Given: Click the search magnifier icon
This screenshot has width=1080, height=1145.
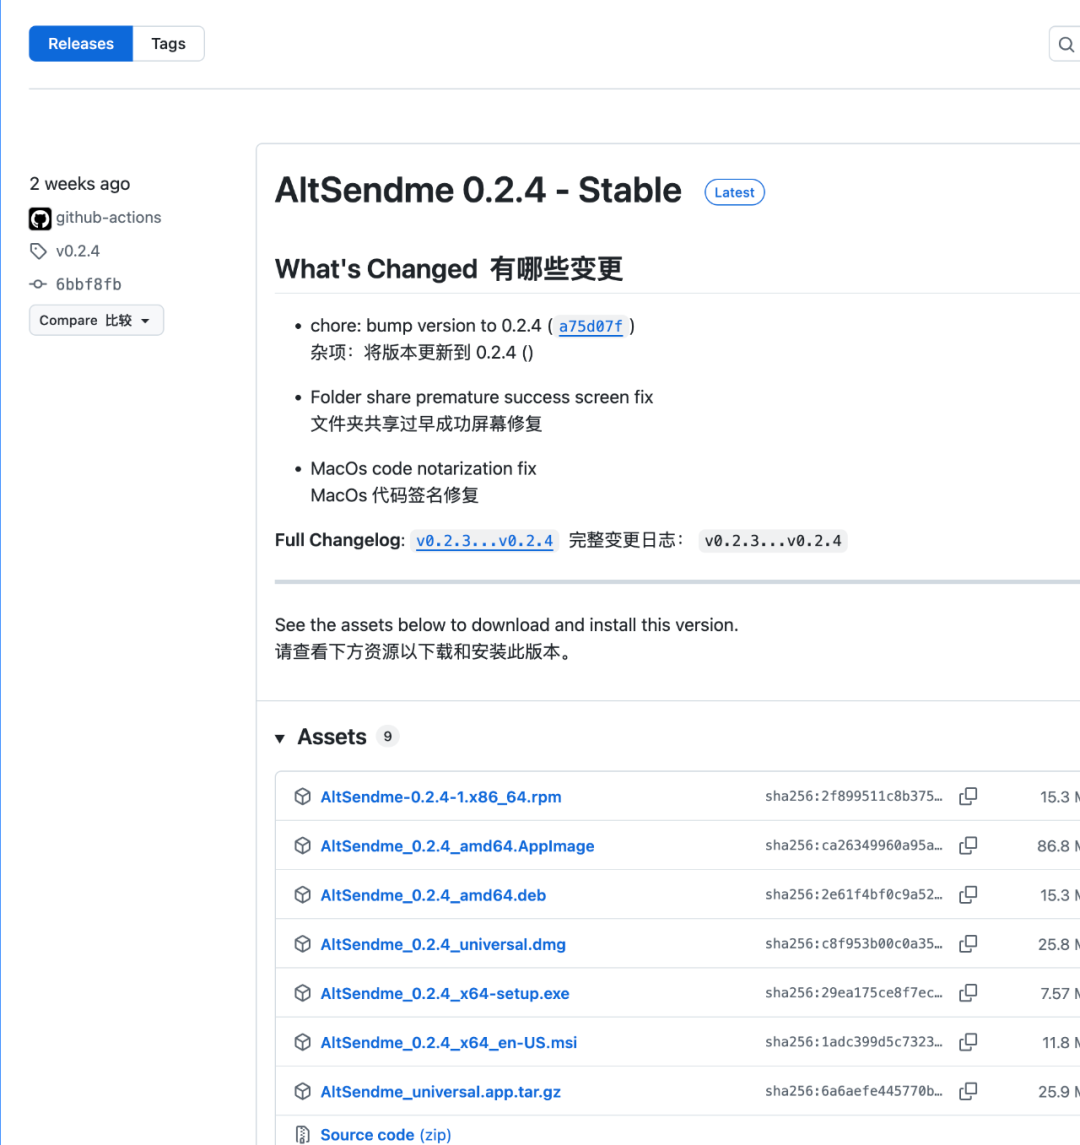Looking at the screenshot, I should click(1066, 44).
